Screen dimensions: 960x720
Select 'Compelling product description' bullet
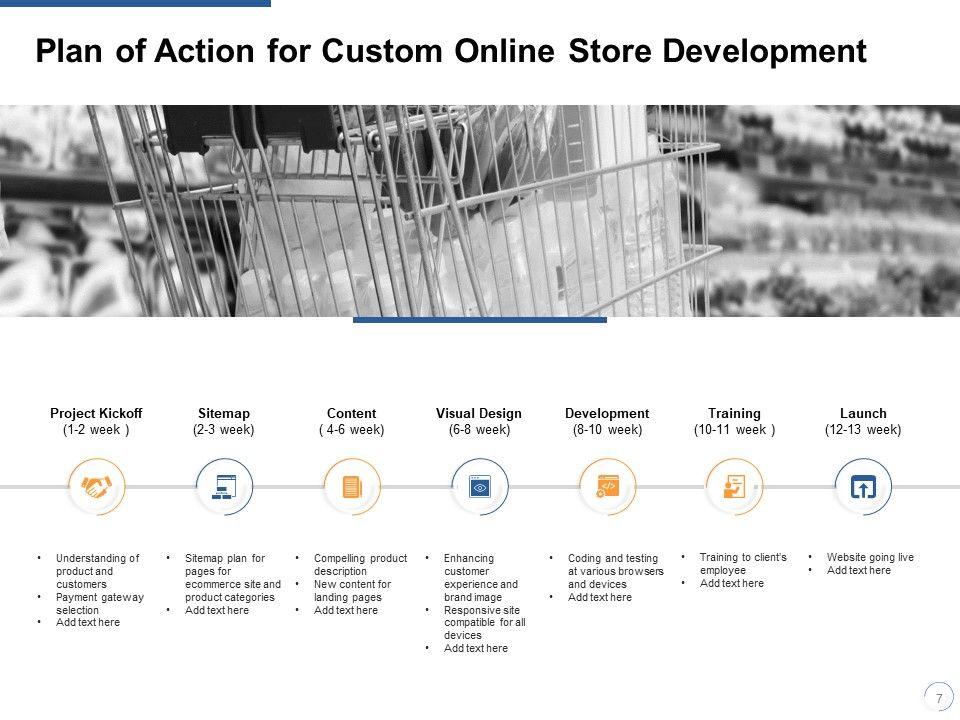coord(361,564)
